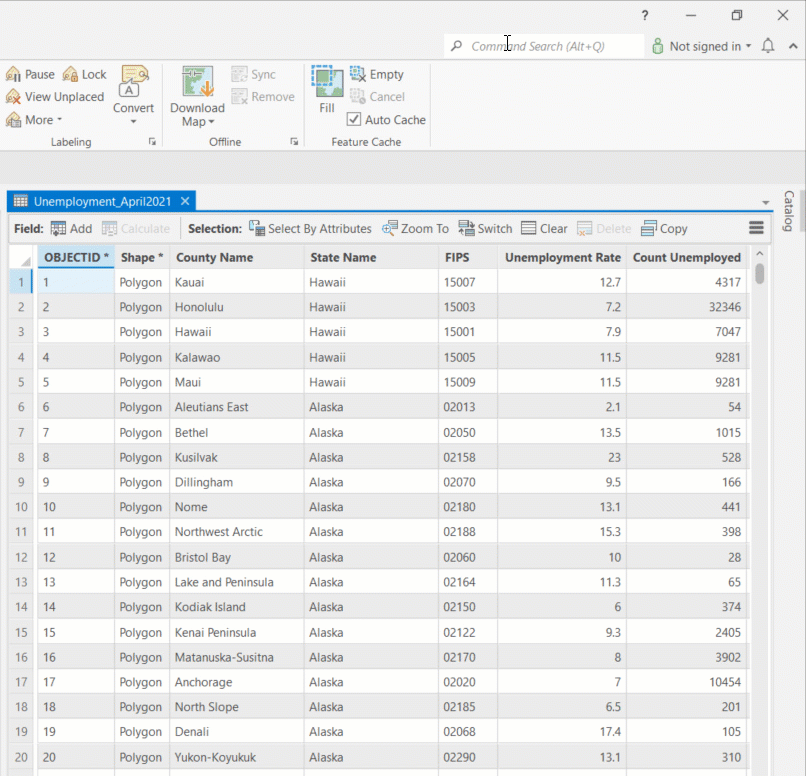Screen dimensions: 806x776
Task: Click the table vertical scrollbar thumb
Action: tap(760, 273)
